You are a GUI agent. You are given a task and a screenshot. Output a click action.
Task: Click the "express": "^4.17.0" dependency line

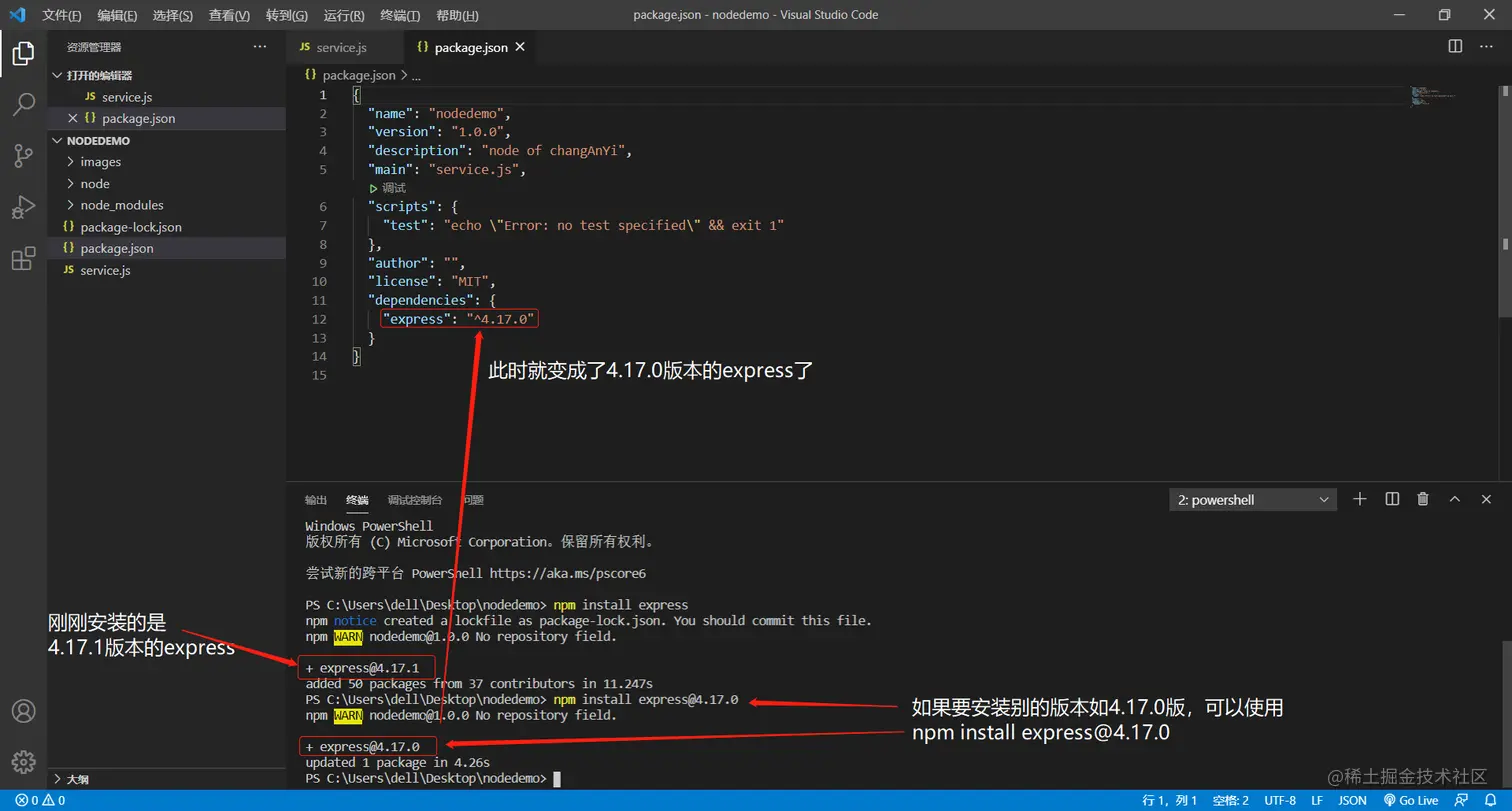pos(461,319)
